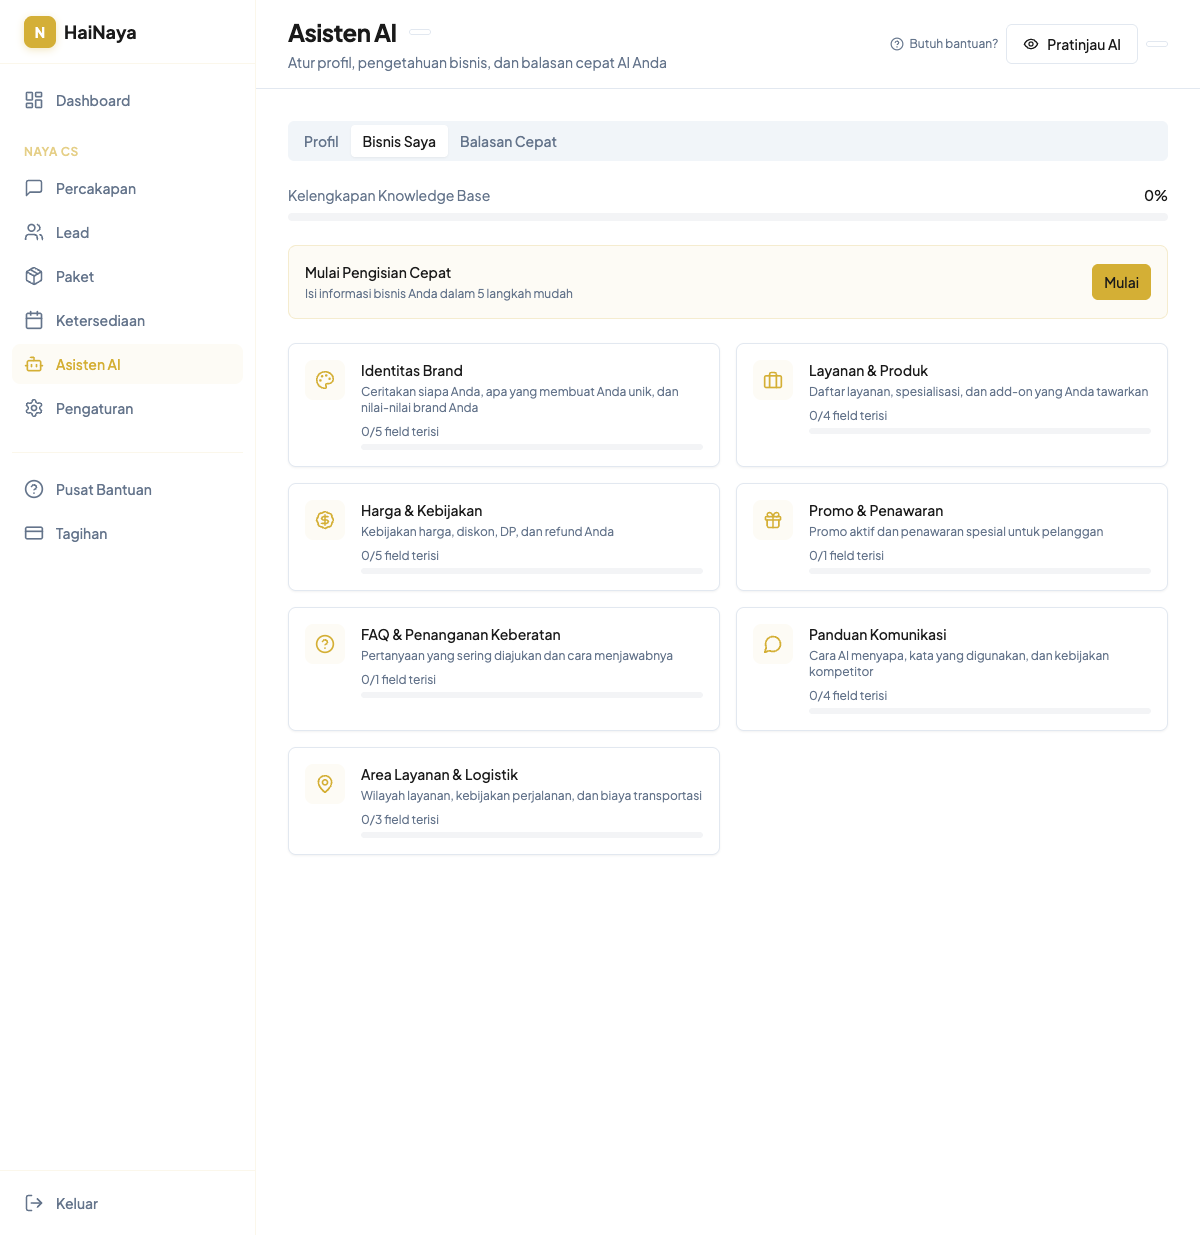Check the Ketersediaan calendar
1200x1235 pixels.
pyautogui.click(x=100, y=320)
